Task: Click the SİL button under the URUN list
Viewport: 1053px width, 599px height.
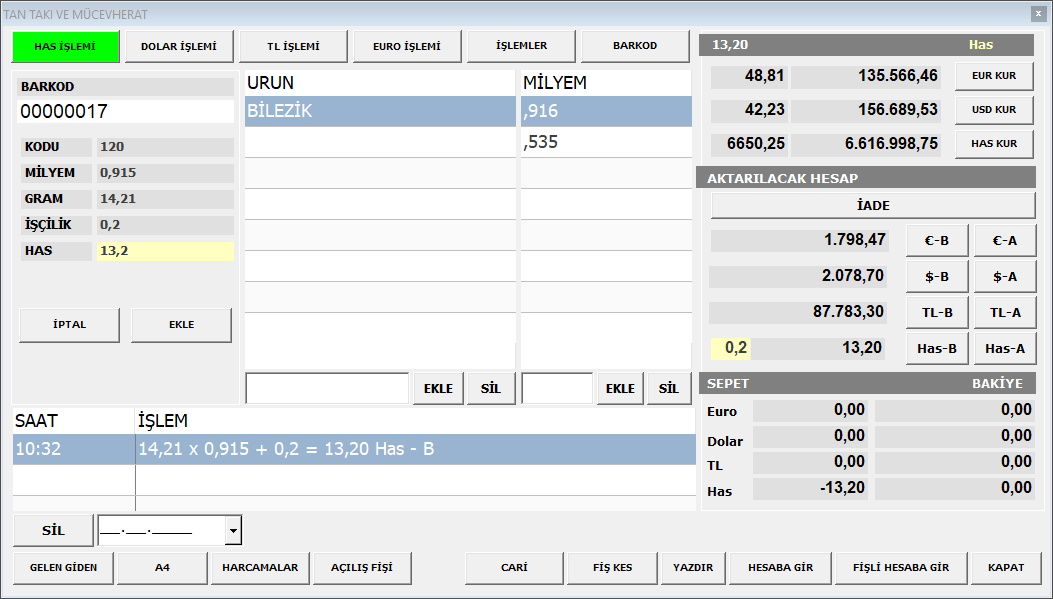Action: pos(490,389)
